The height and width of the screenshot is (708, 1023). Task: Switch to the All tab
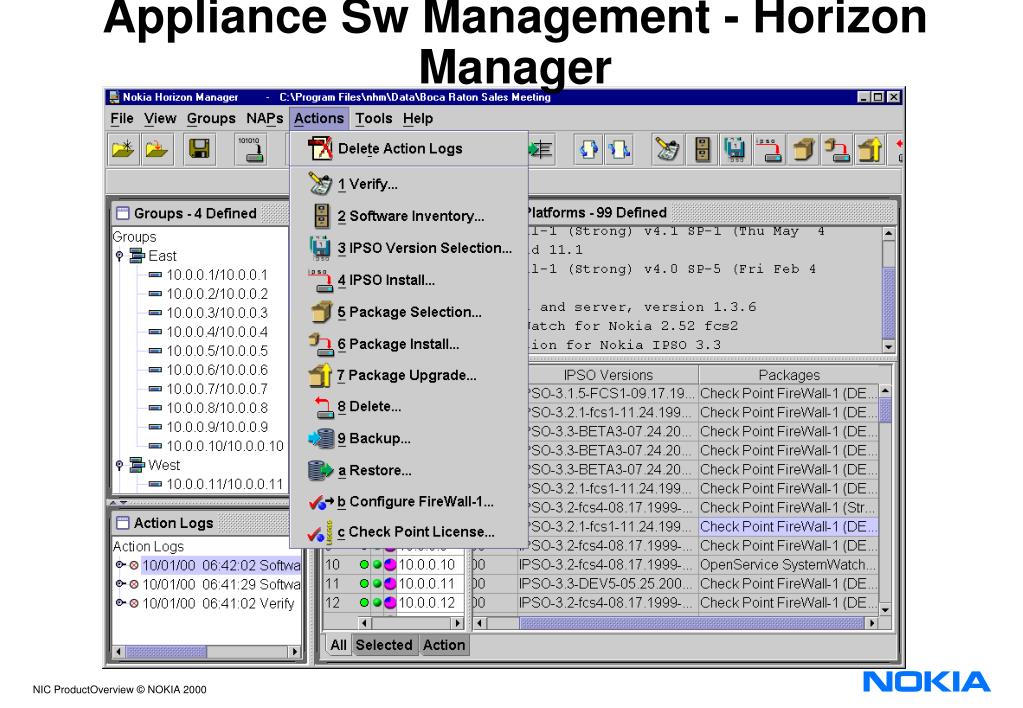click(x=338, y=645)
